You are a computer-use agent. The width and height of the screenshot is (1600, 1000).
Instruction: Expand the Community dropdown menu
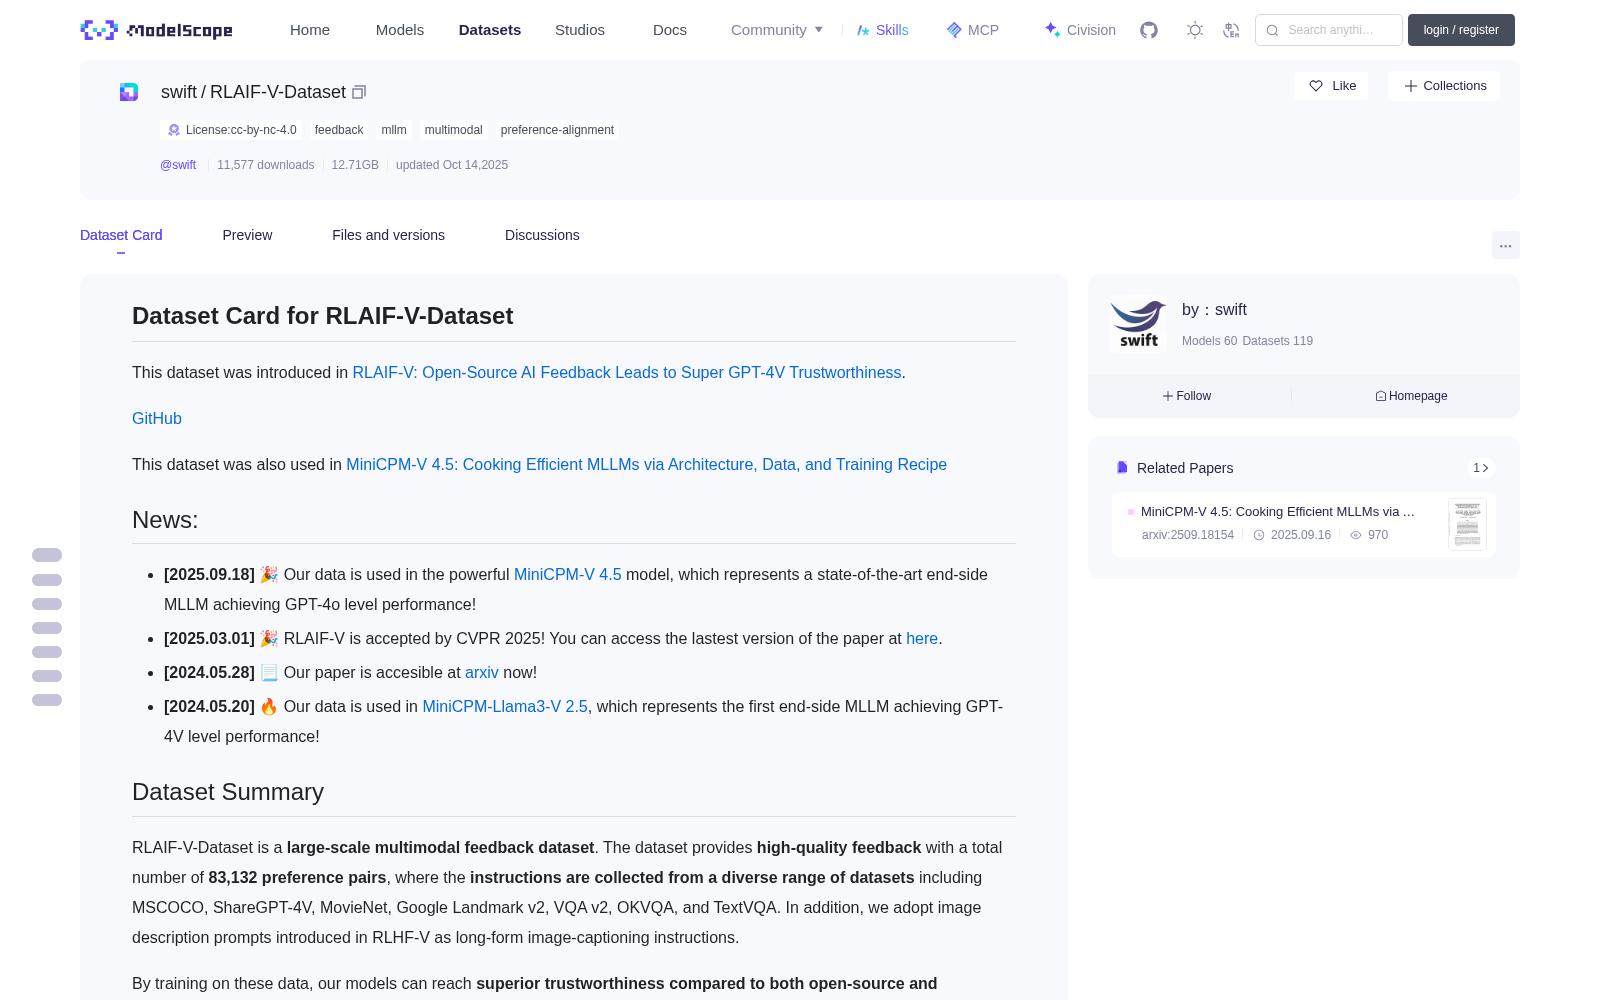pos(777,30)
